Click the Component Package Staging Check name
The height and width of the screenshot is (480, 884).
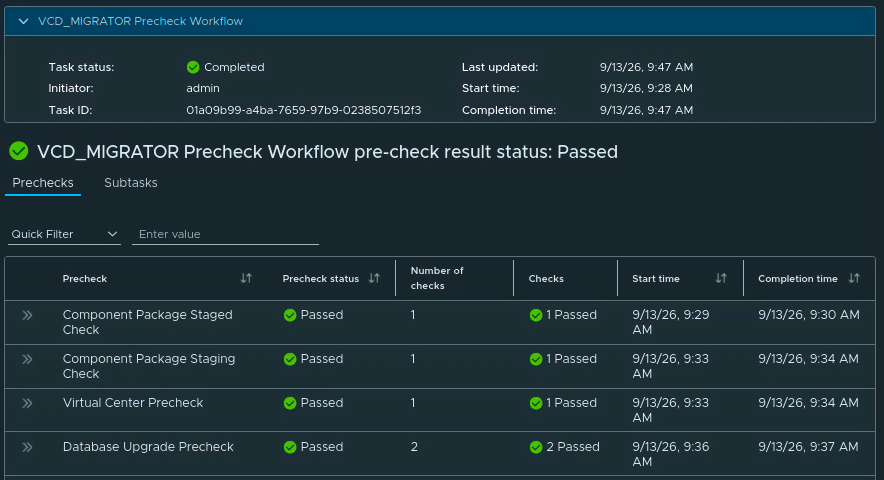(x=149, y=366)
